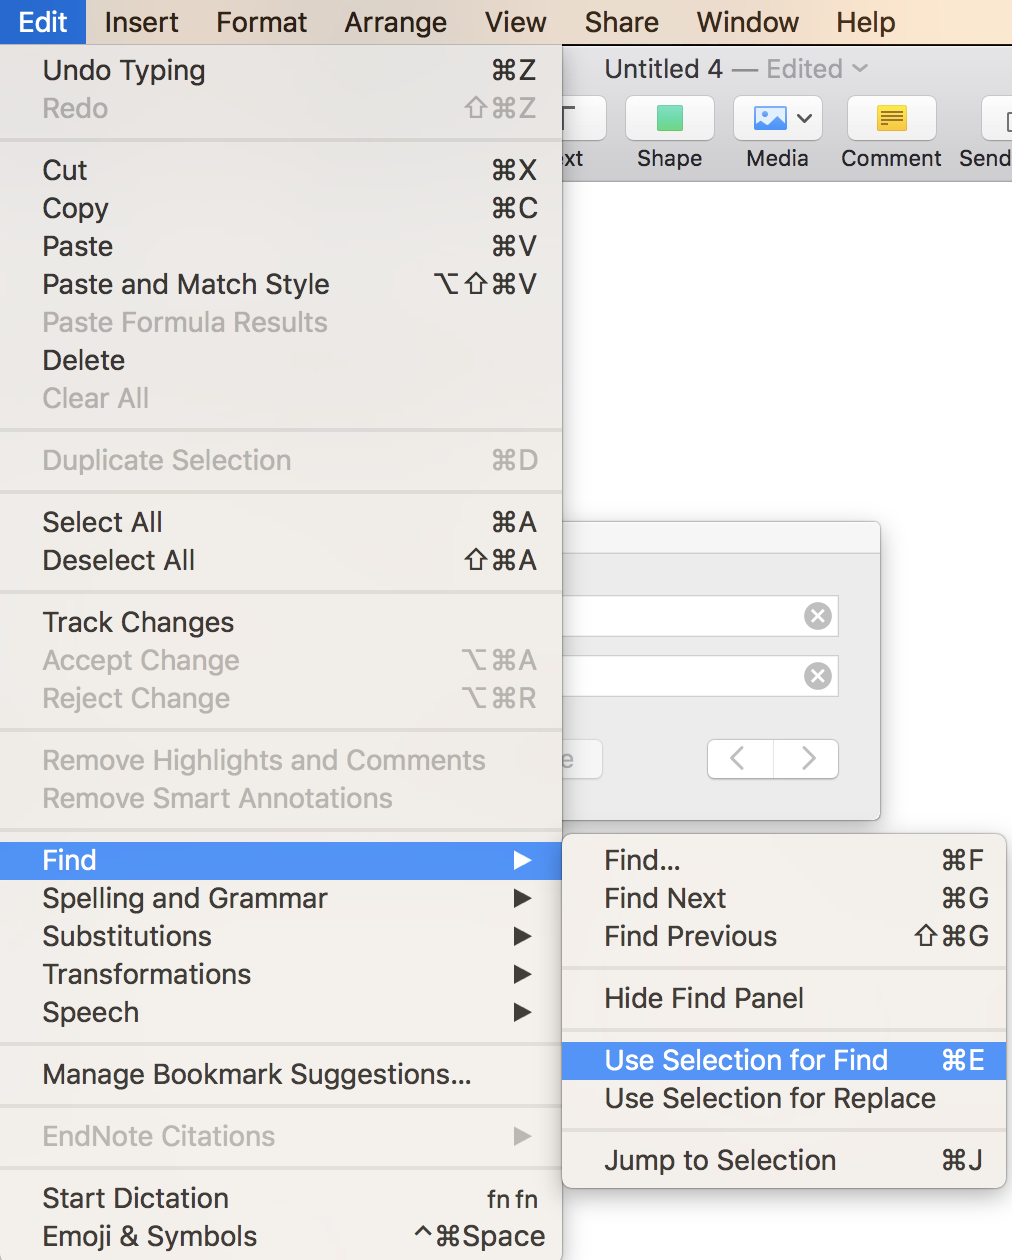This screenshot has height=1260, width=1012.
Task: Click the Shape toolbar icon
Action: [x=669, y=119]
